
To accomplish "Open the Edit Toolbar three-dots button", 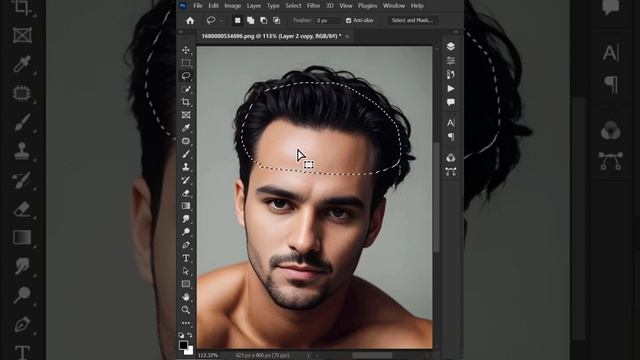I will point(186,323).
